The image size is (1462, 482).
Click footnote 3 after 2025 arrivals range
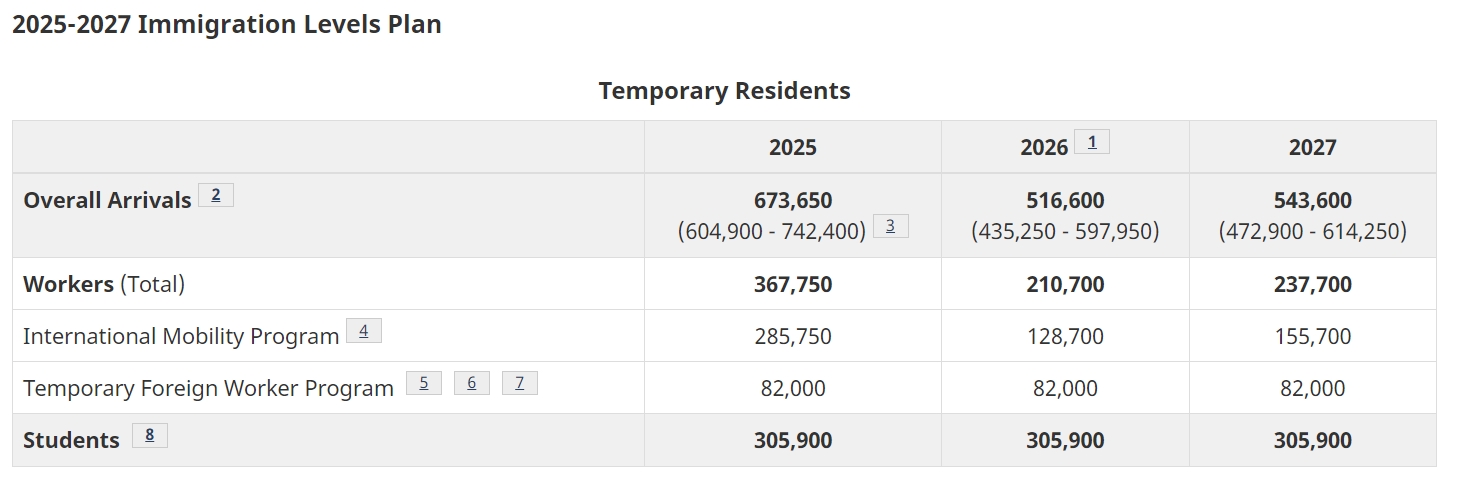coord(890,226)
